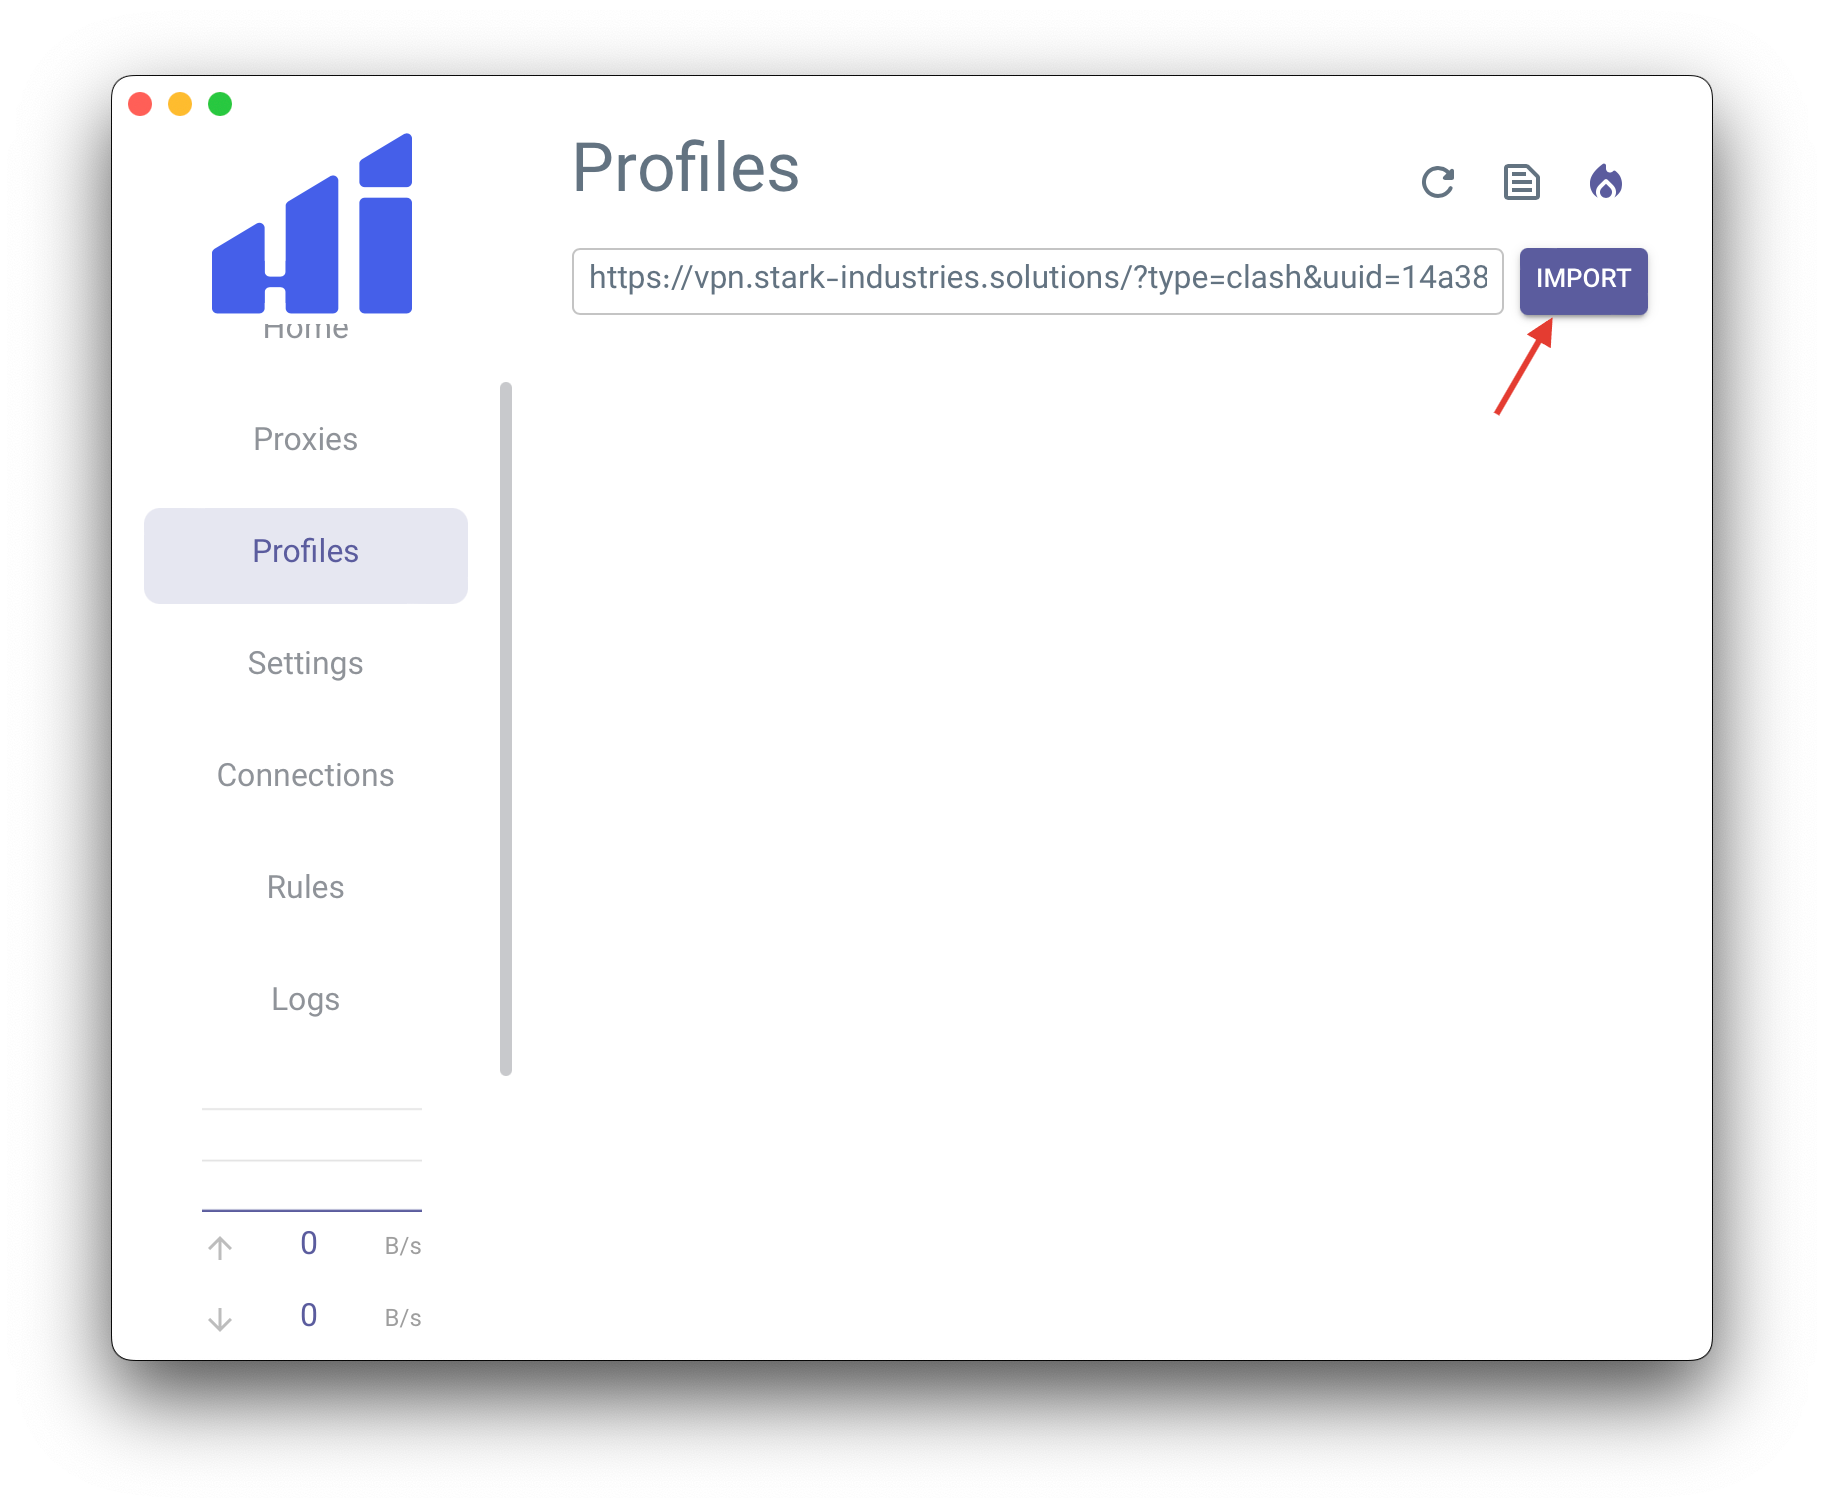The height and width of the screenshot is (1508, 1824).
Task: Click the download speed arrow icon
Action: pyautogui.click(x=220, y=1319)
